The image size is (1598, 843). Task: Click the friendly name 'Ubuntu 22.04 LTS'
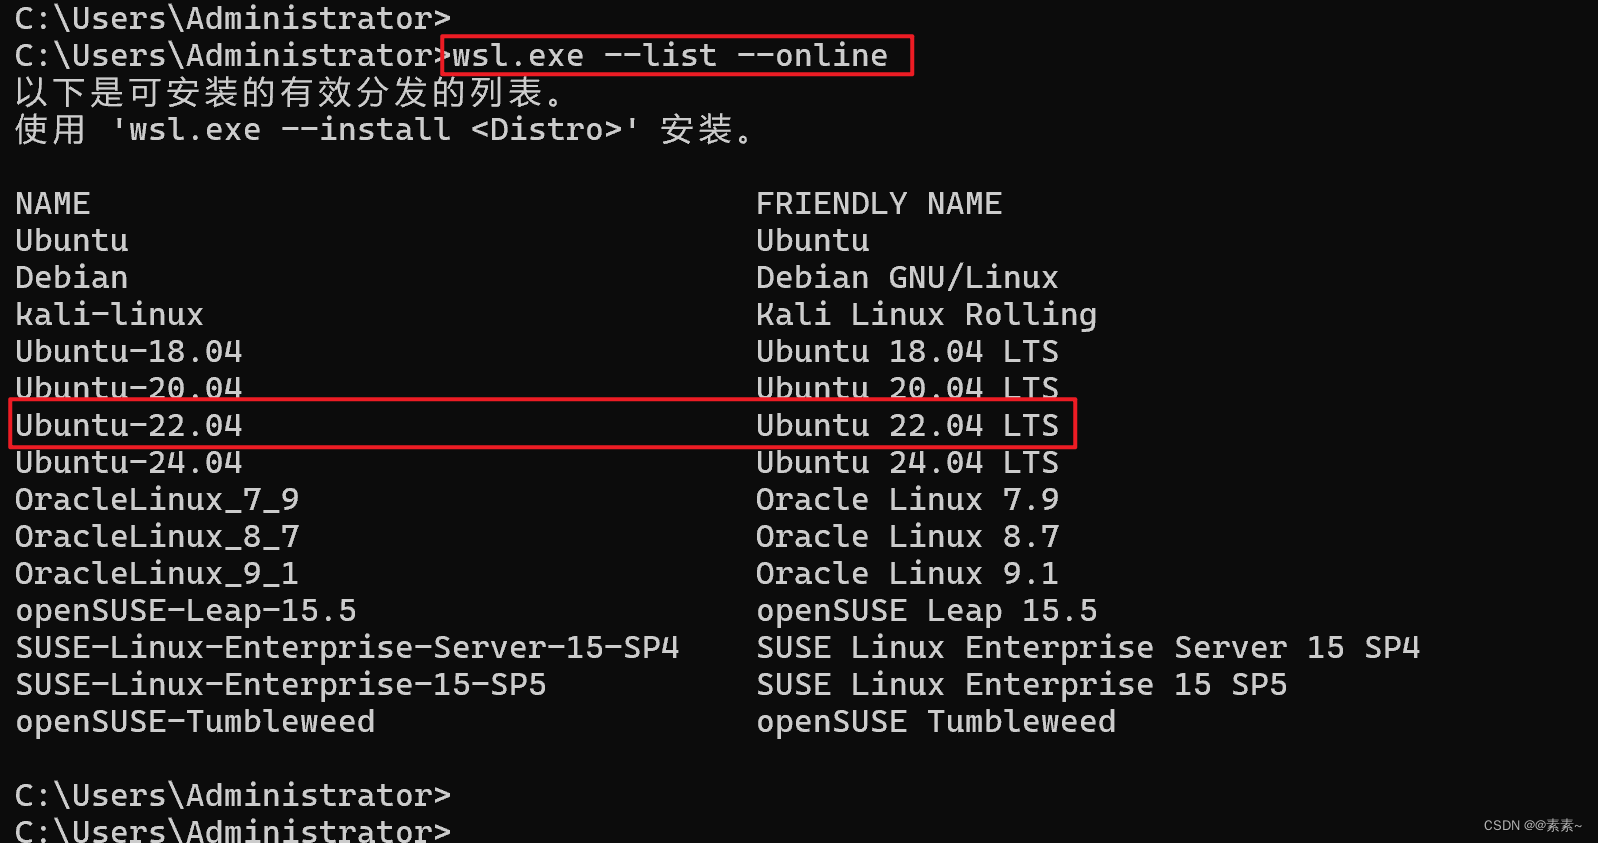[x=907, y=425]
